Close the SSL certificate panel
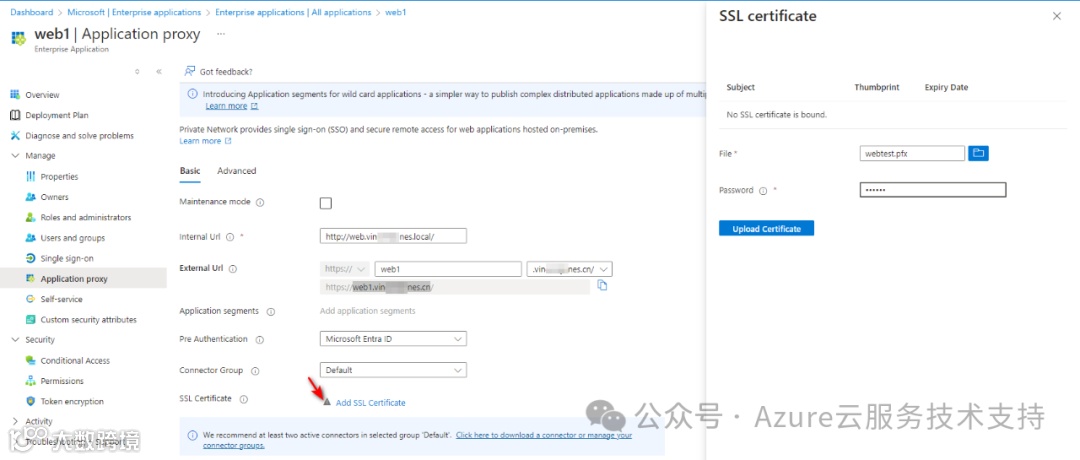The width and height of the screenshot is (1080, 460). [x=1057, y=16]
